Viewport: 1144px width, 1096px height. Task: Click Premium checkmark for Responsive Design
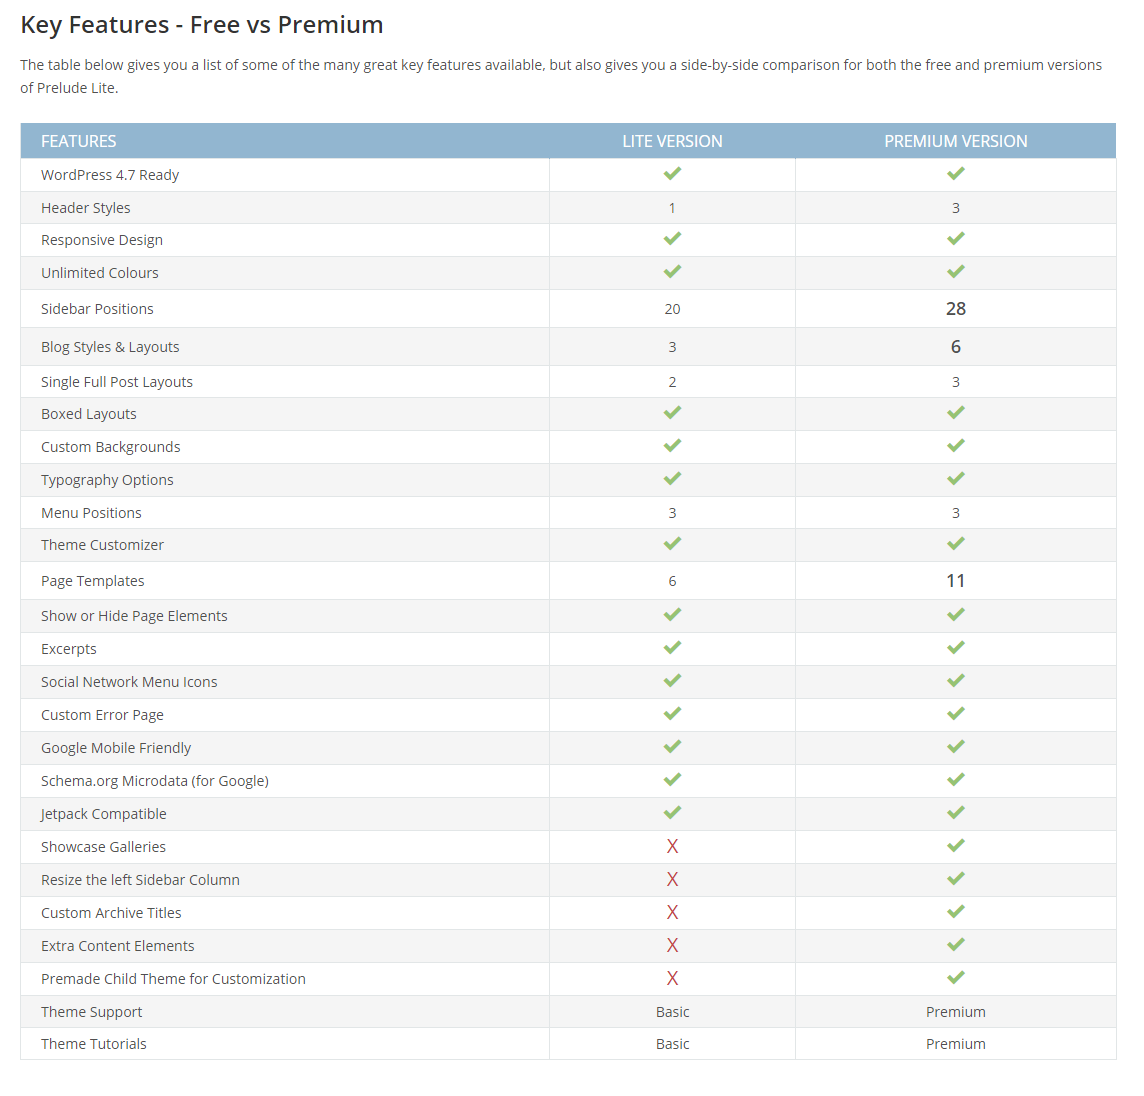pos(956,239)
